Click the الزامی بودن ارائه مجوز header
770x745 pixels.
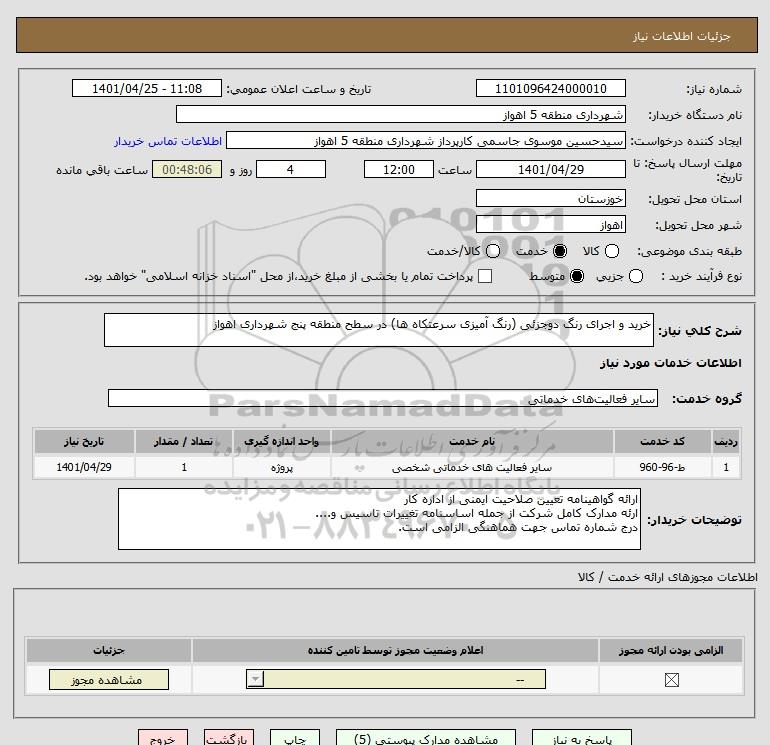pos(671,650)
